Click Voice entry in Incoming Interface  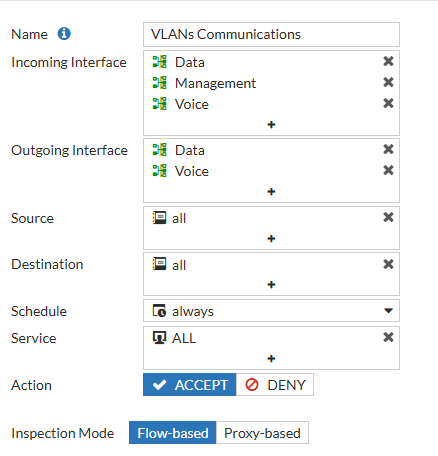point(192,104)
